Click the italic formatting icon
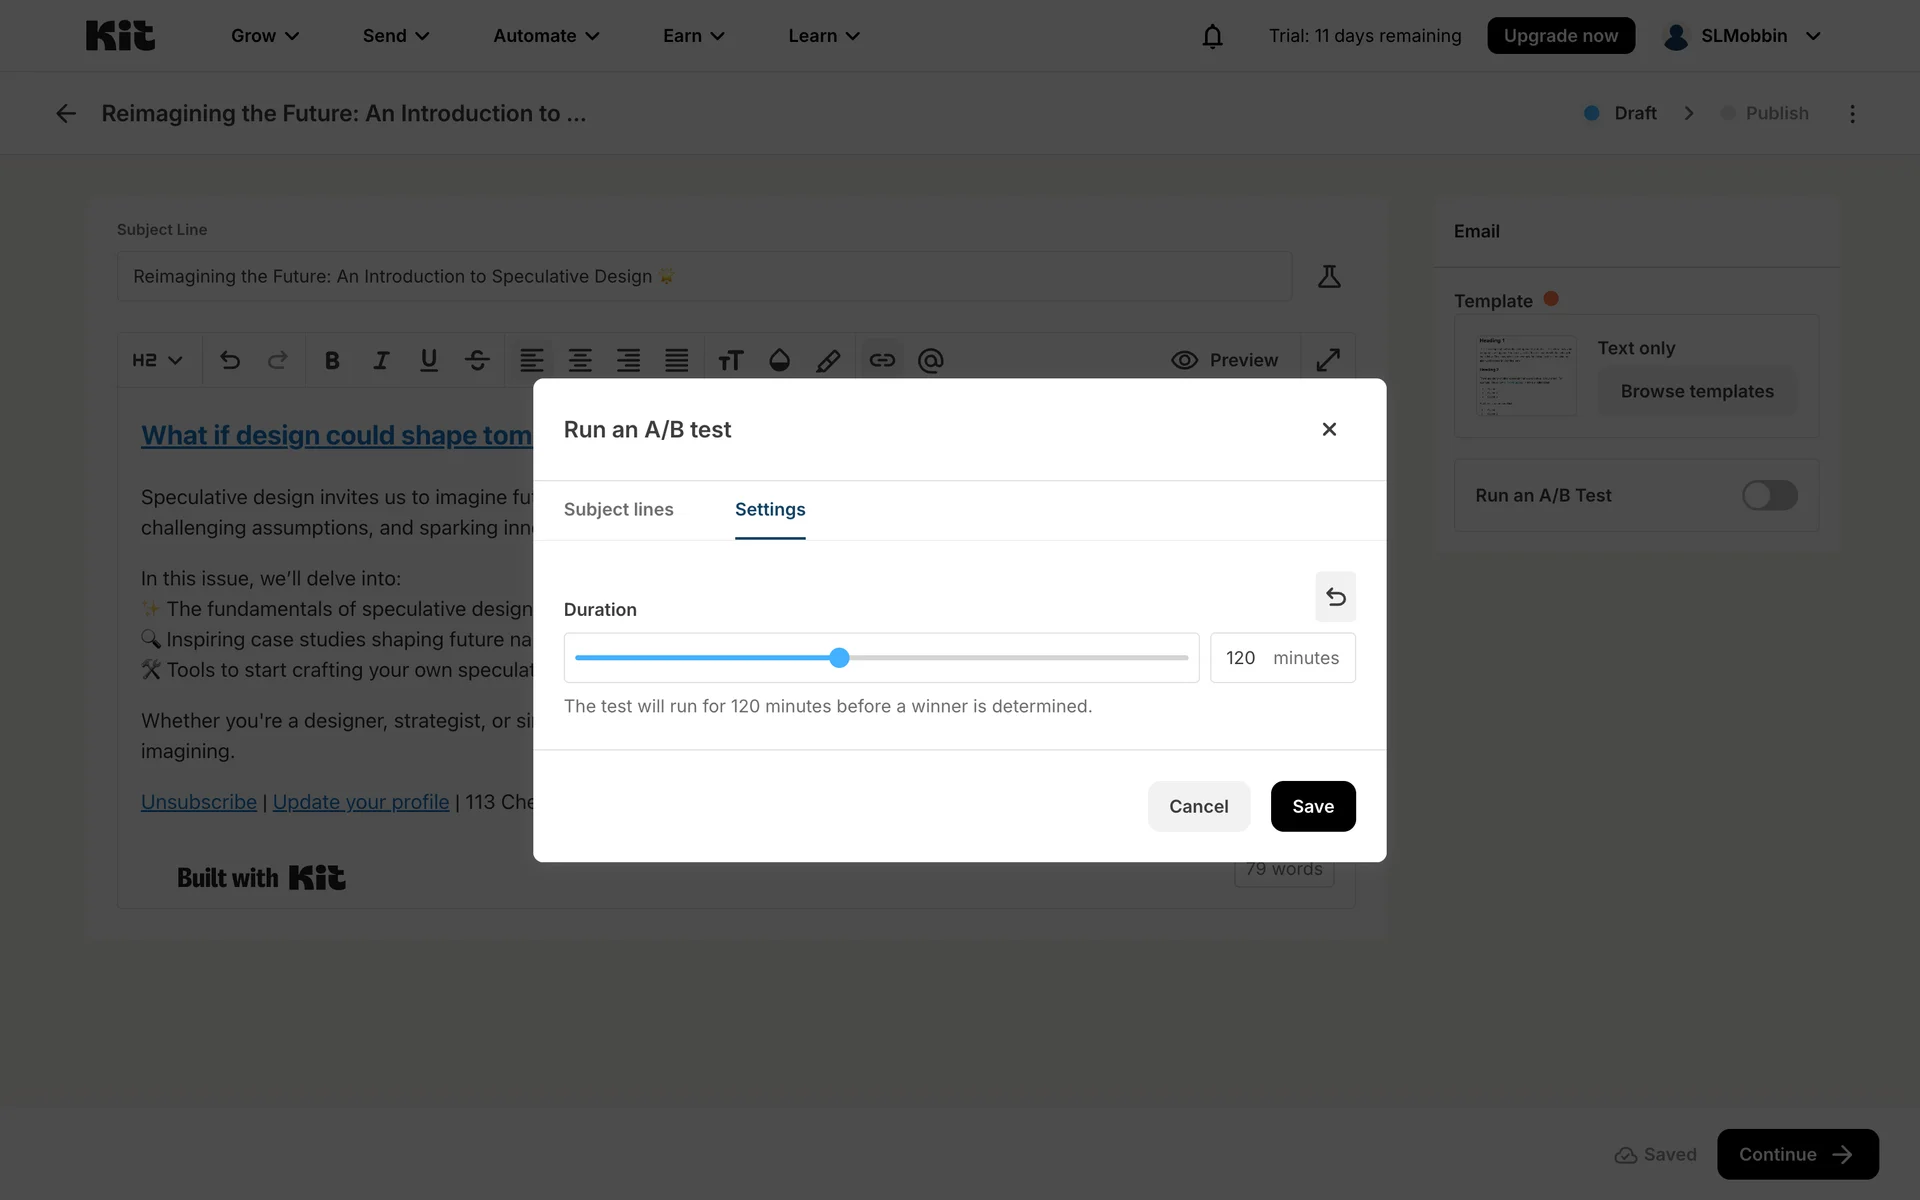Screen dimensions: 1920x1200 (380, 360)
